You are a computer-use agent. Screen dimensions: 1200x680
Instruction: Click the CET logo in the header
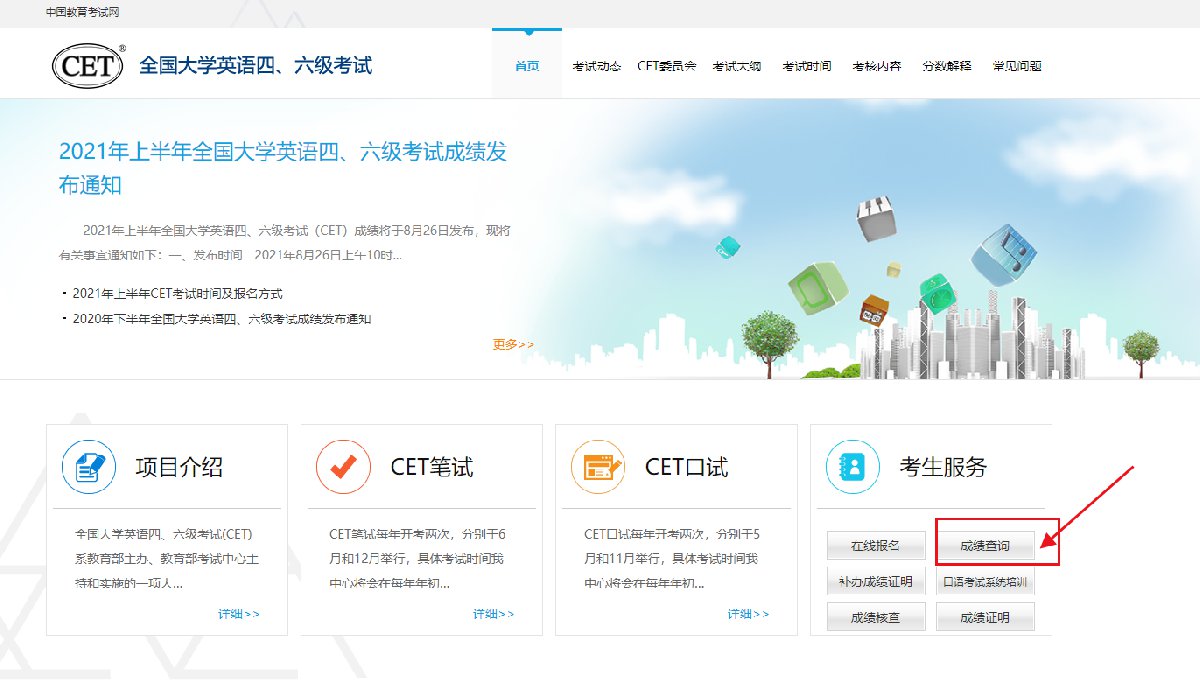click(x=89, y=66)
